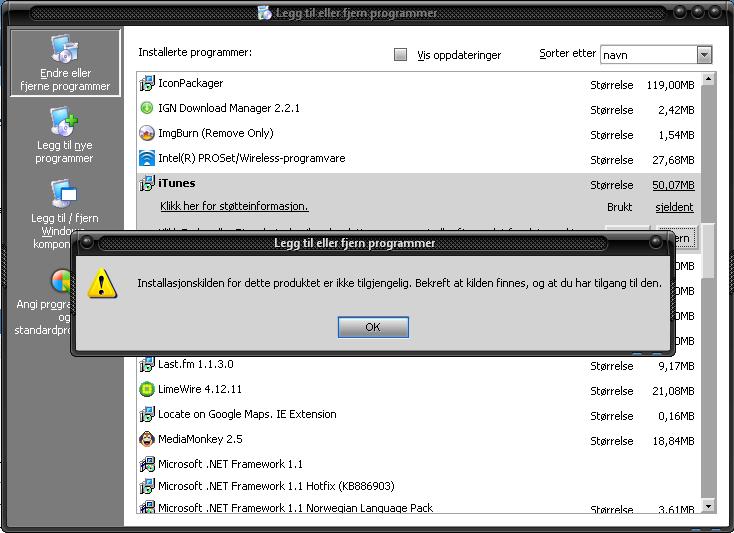The image size is (734, 533).
Task: Toggle Vis oppdateringer checkbox
Action: coord(400,55)
